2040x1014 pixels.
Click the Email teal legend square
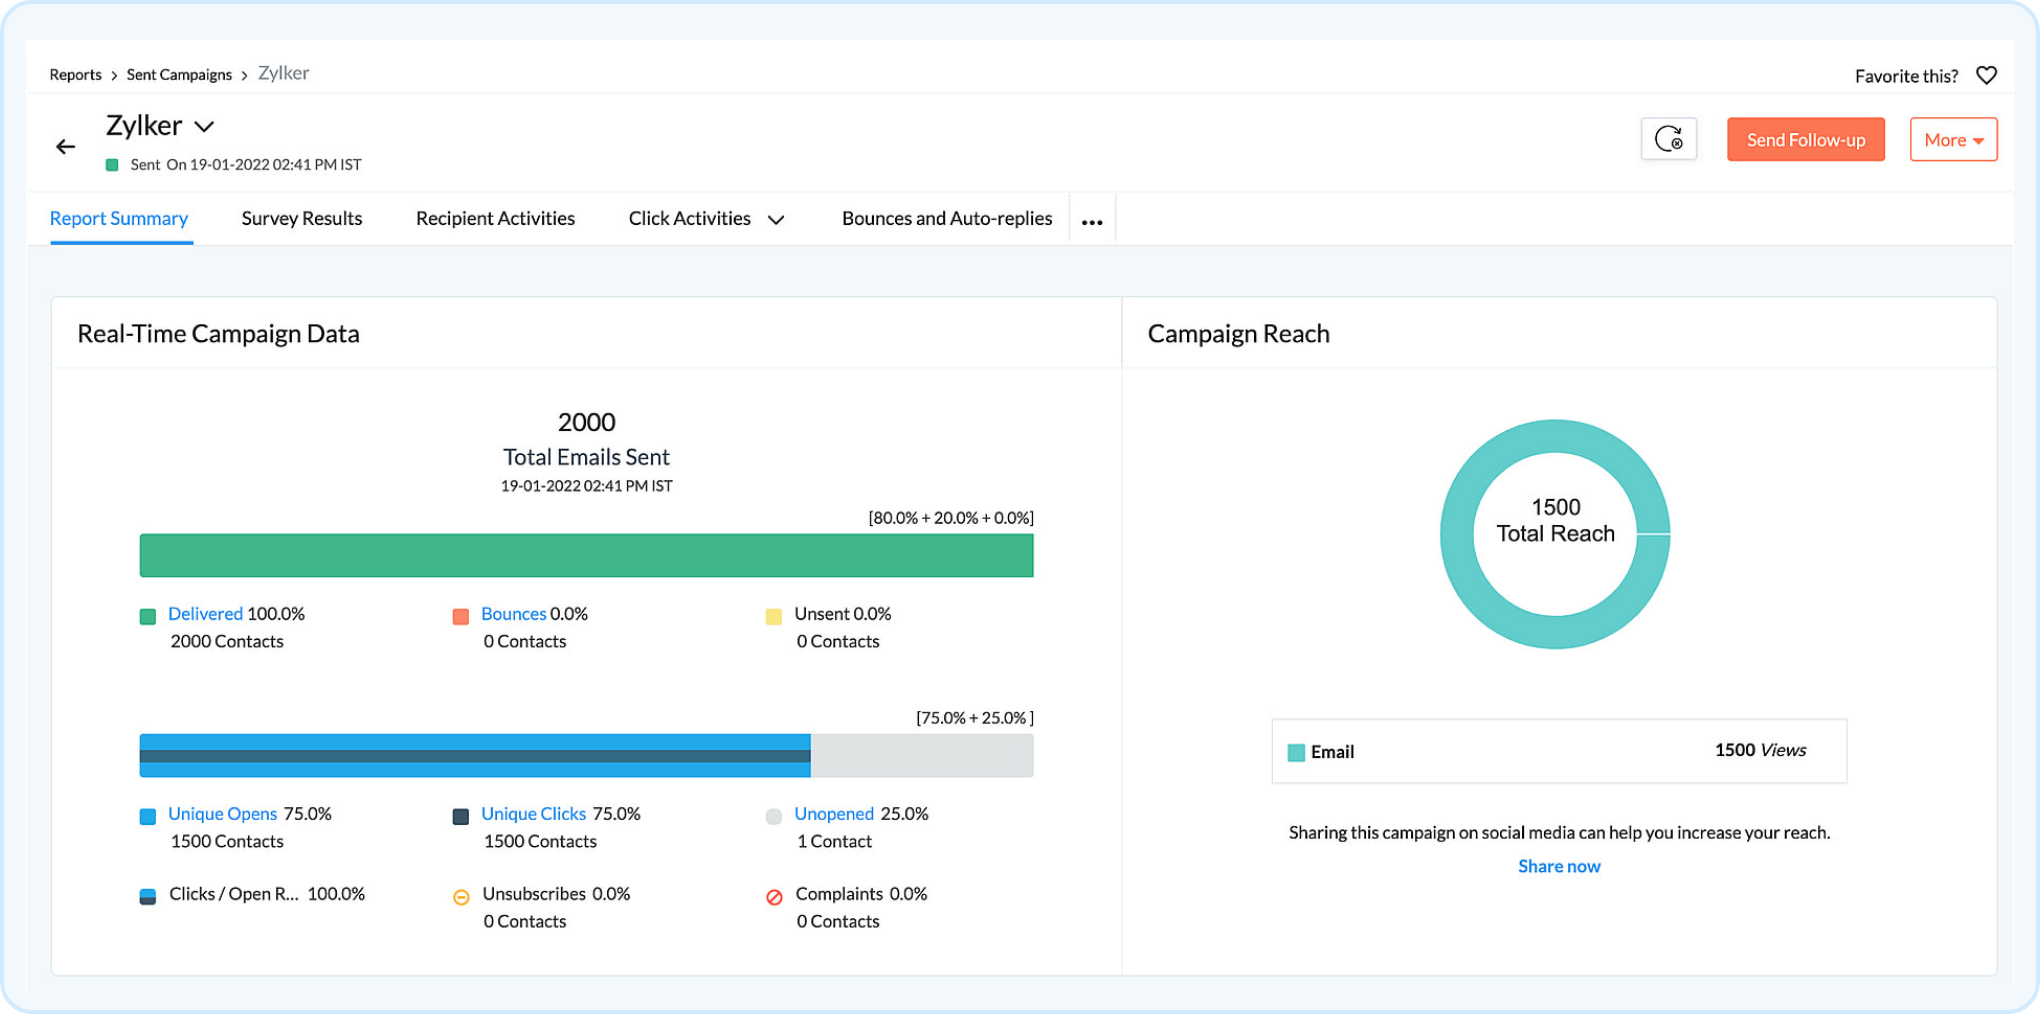tap(1296, 752)
